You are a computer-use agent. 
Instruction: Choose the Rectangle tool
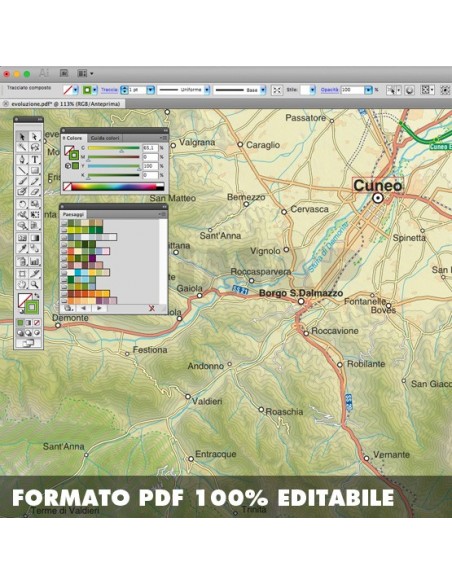point(34,171)
